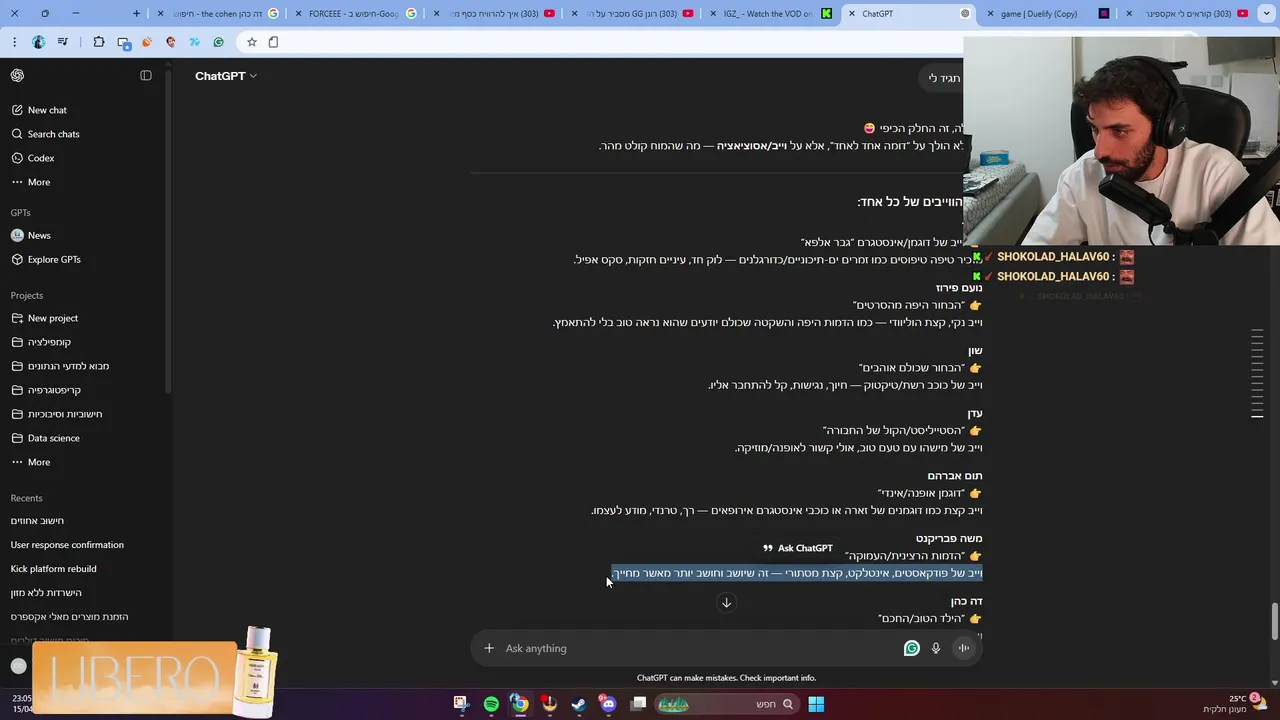This screenshot has width=1280, height=720.
Task: Focus the Ask anything input field
Action: pyautogui.click(x=700, y=648)
